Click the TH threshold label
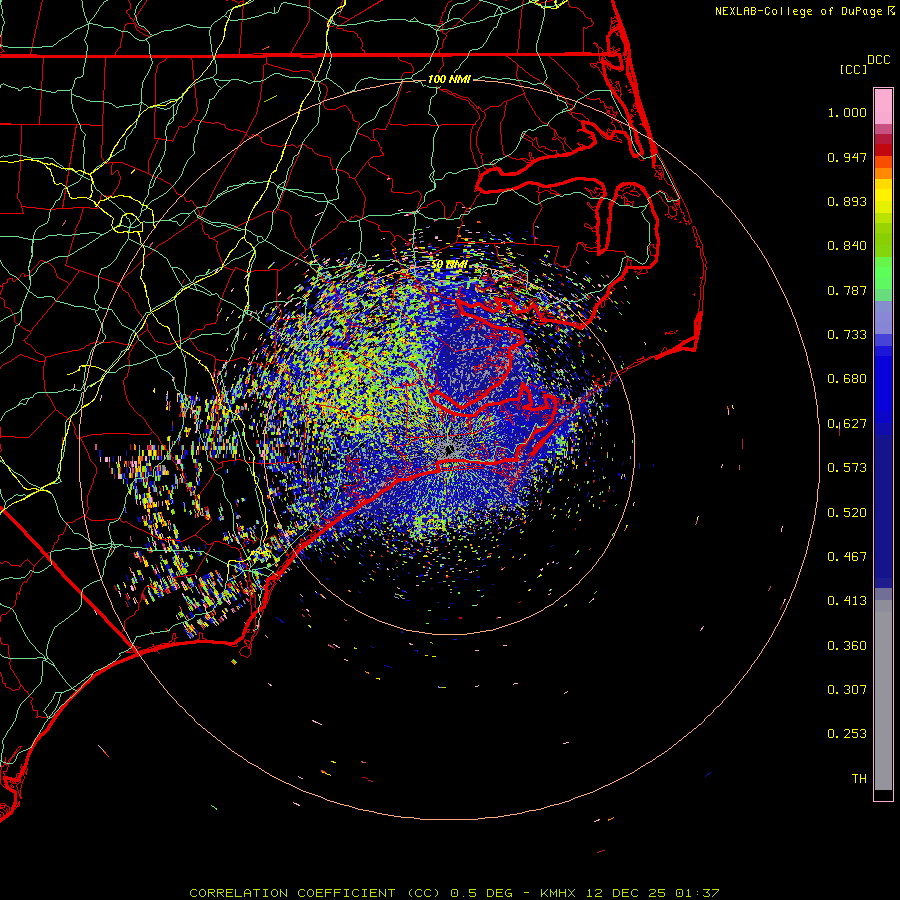 coord(859,779)
